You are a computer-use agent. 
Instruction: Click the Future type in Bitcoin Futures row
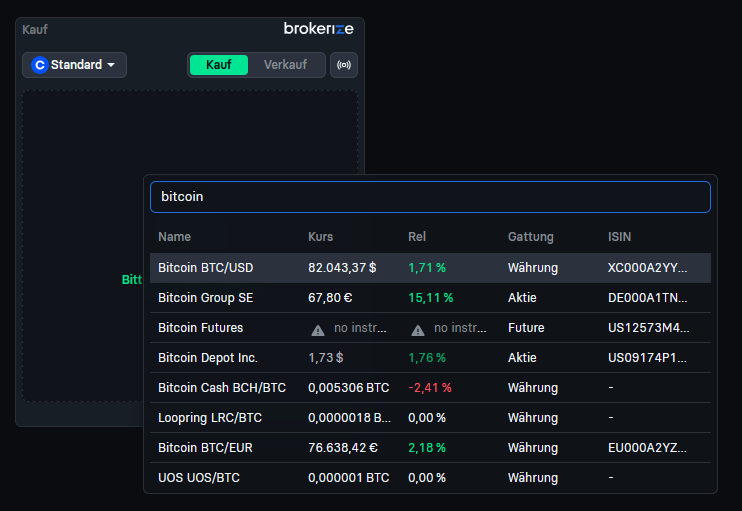[x=526, y=327]
